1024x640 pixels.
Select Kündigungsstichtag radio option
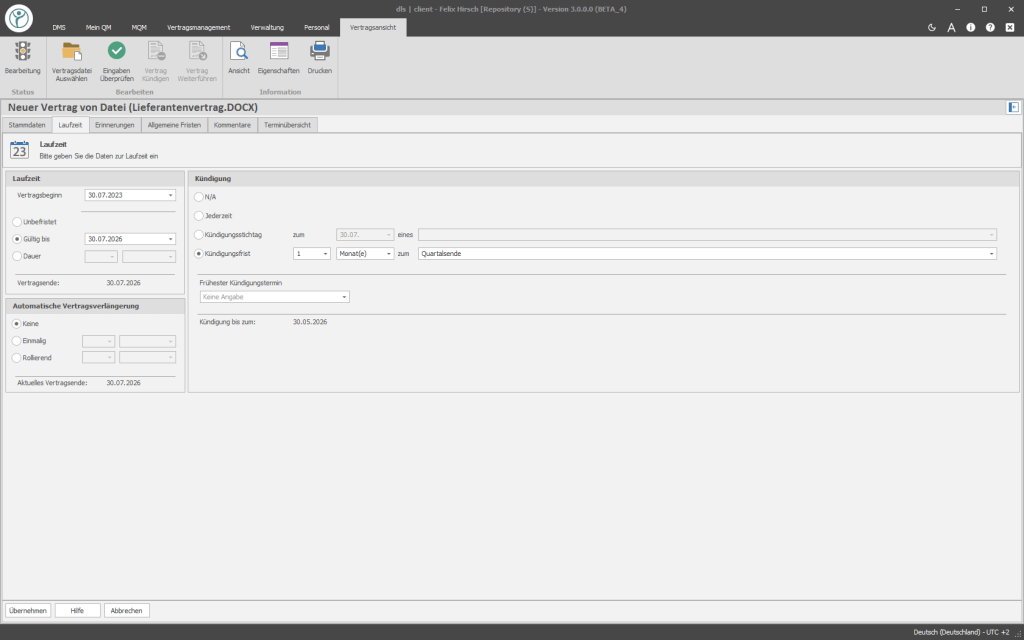[199, 234]
